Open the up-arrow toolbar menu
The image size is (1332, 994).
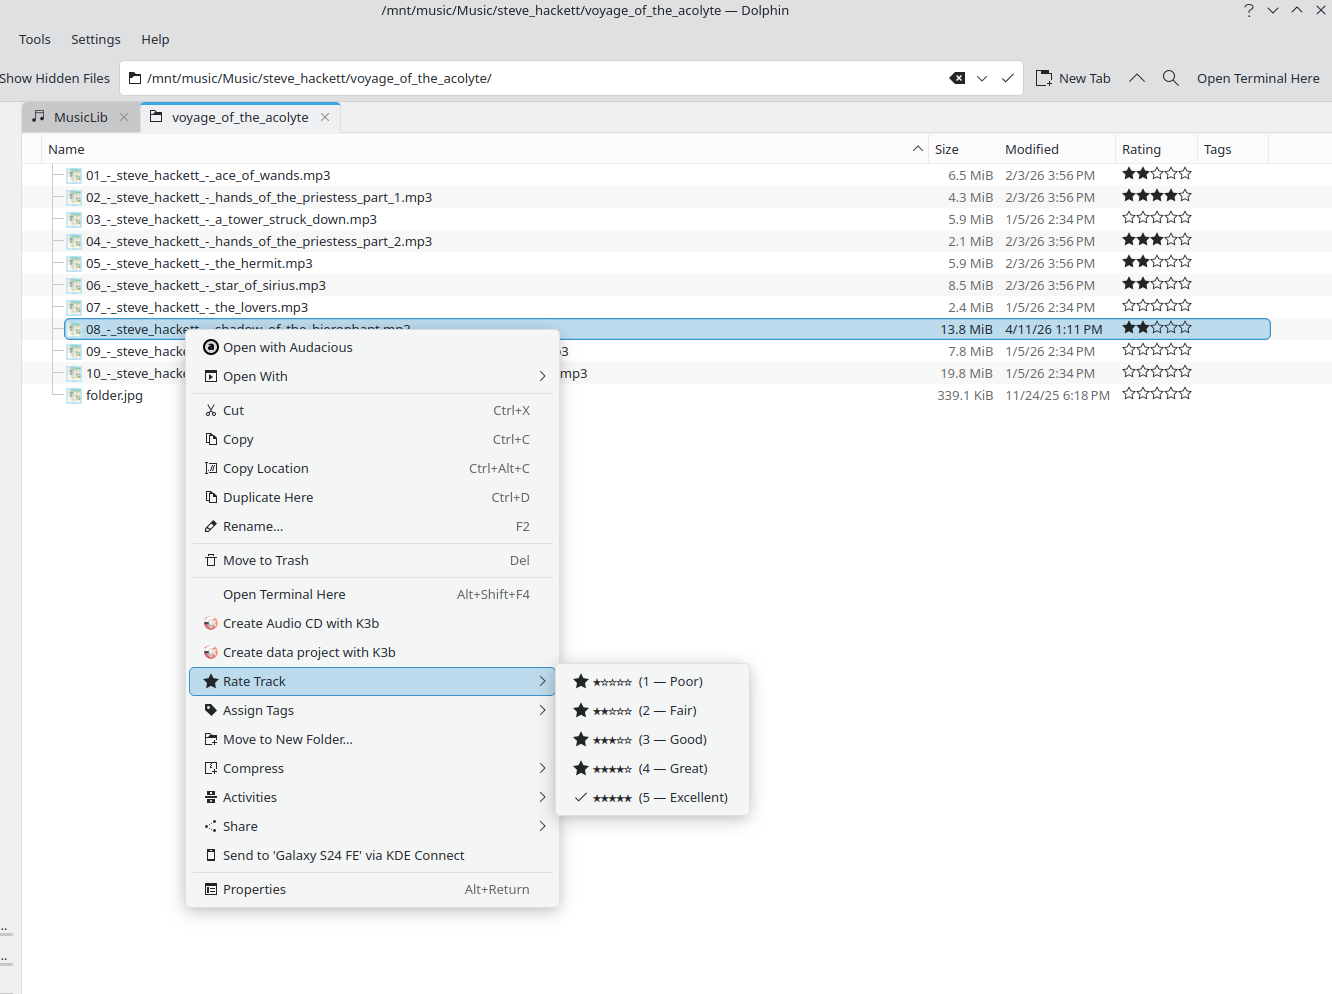pyautogui.click(x=1137, y=78)
